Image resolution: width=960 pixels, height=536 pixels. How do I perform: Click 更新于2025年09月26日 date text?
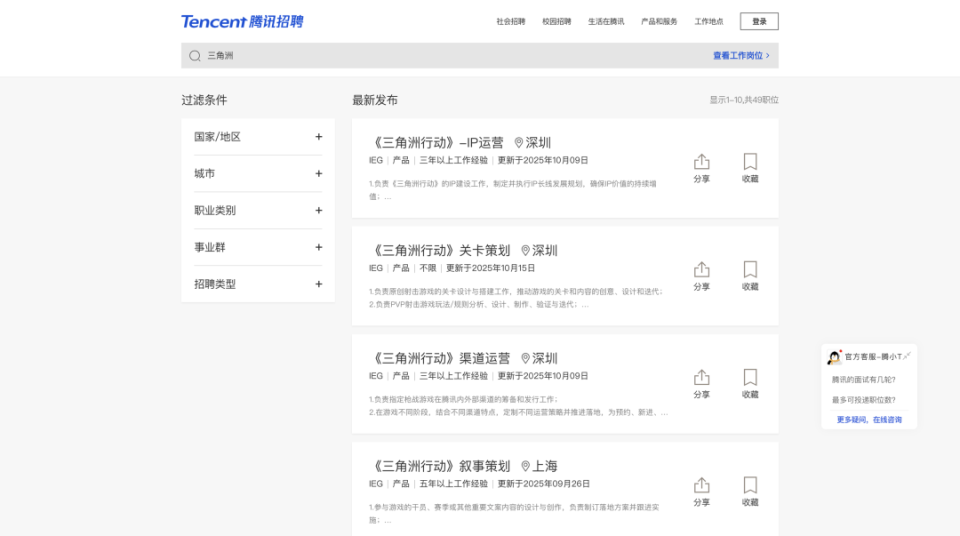[544, 484]
